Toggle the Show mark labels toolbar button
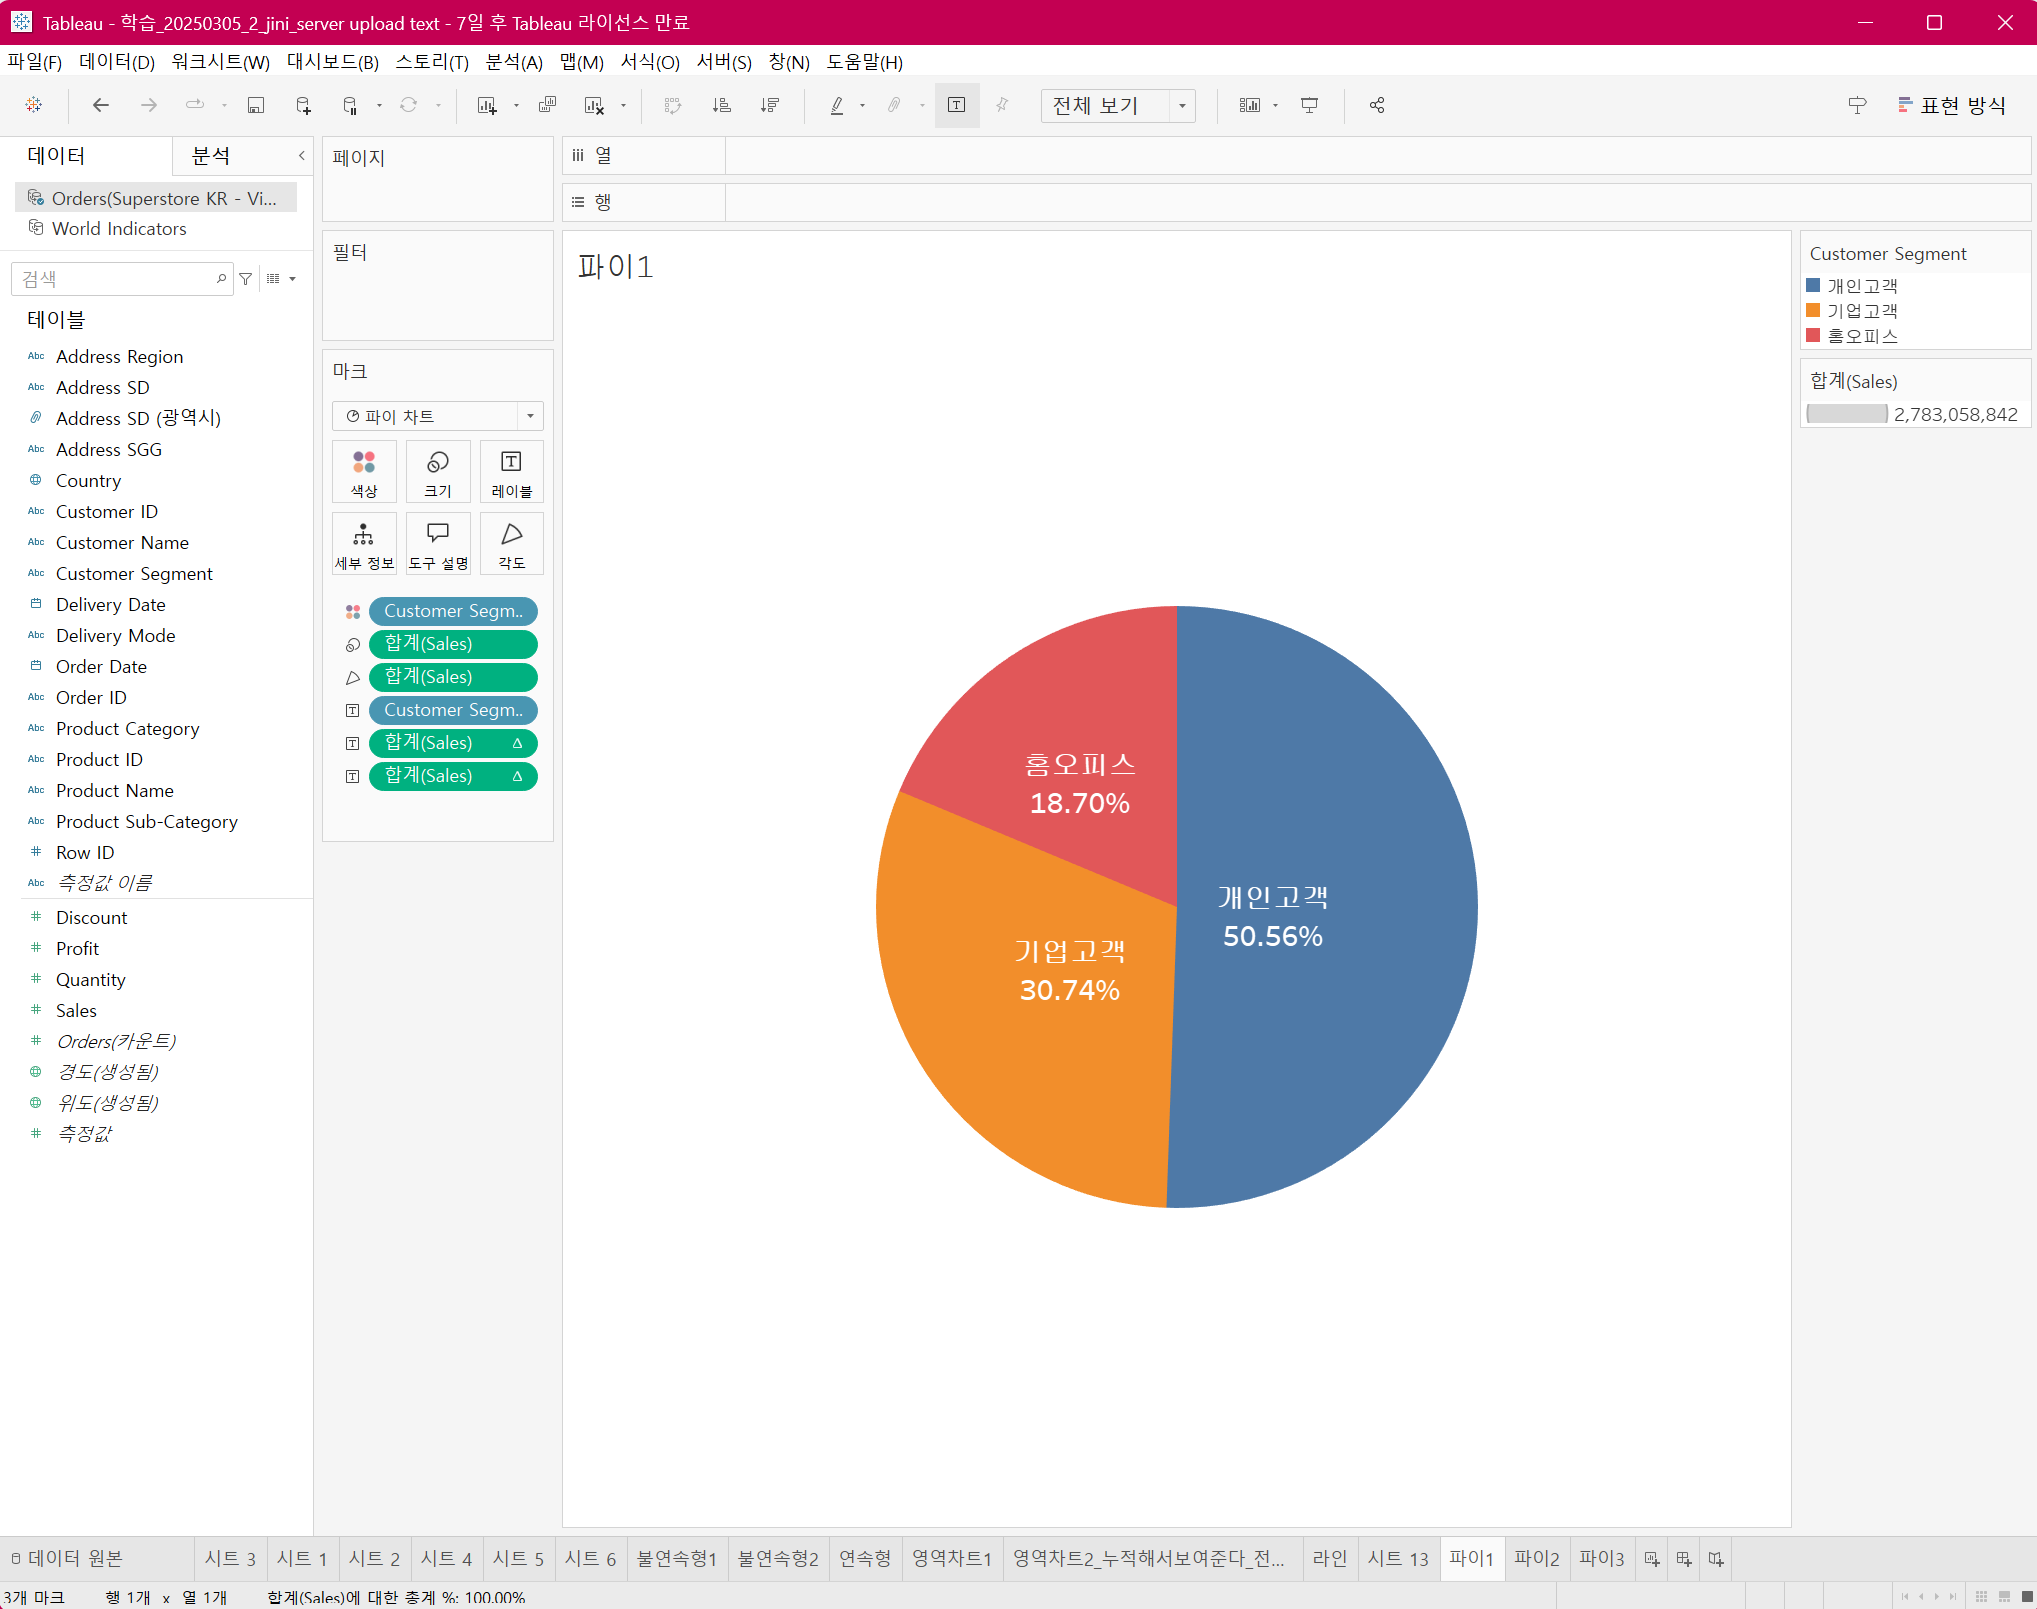Image resolution: width=2037 pixels, height=1609 pixels. click(x=956, y=105)
